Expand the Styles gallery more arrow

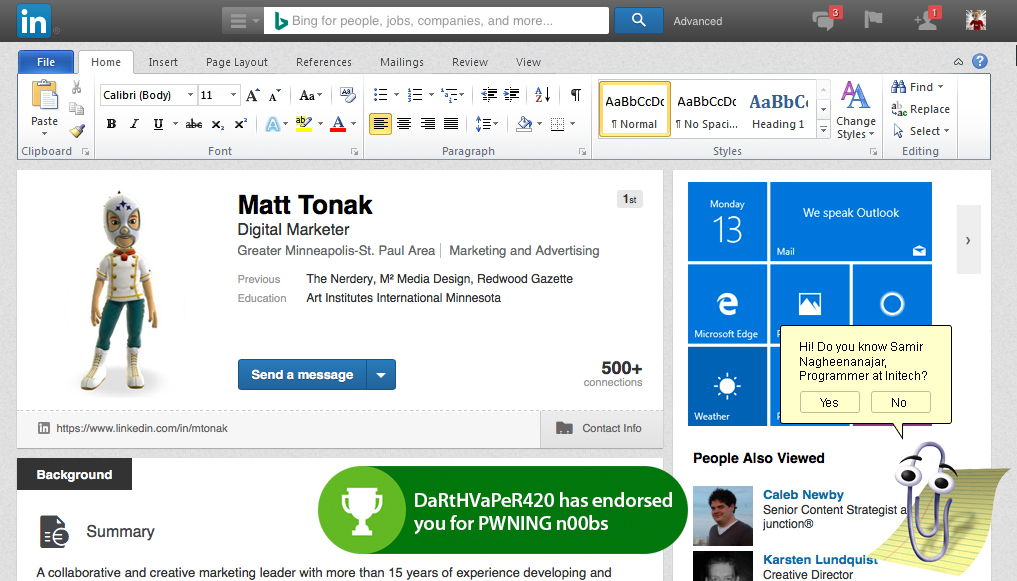coord(823,130)
